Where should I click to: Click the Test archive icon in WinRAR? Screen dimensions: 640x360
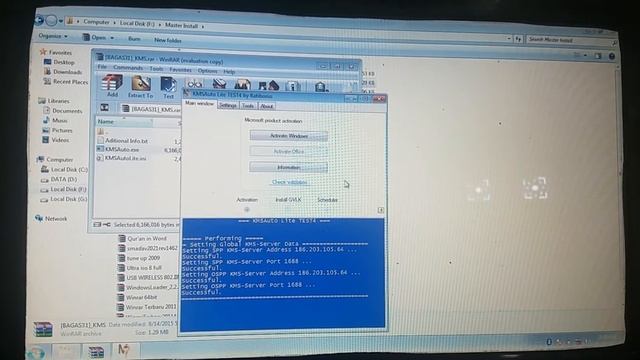[168, 87]
